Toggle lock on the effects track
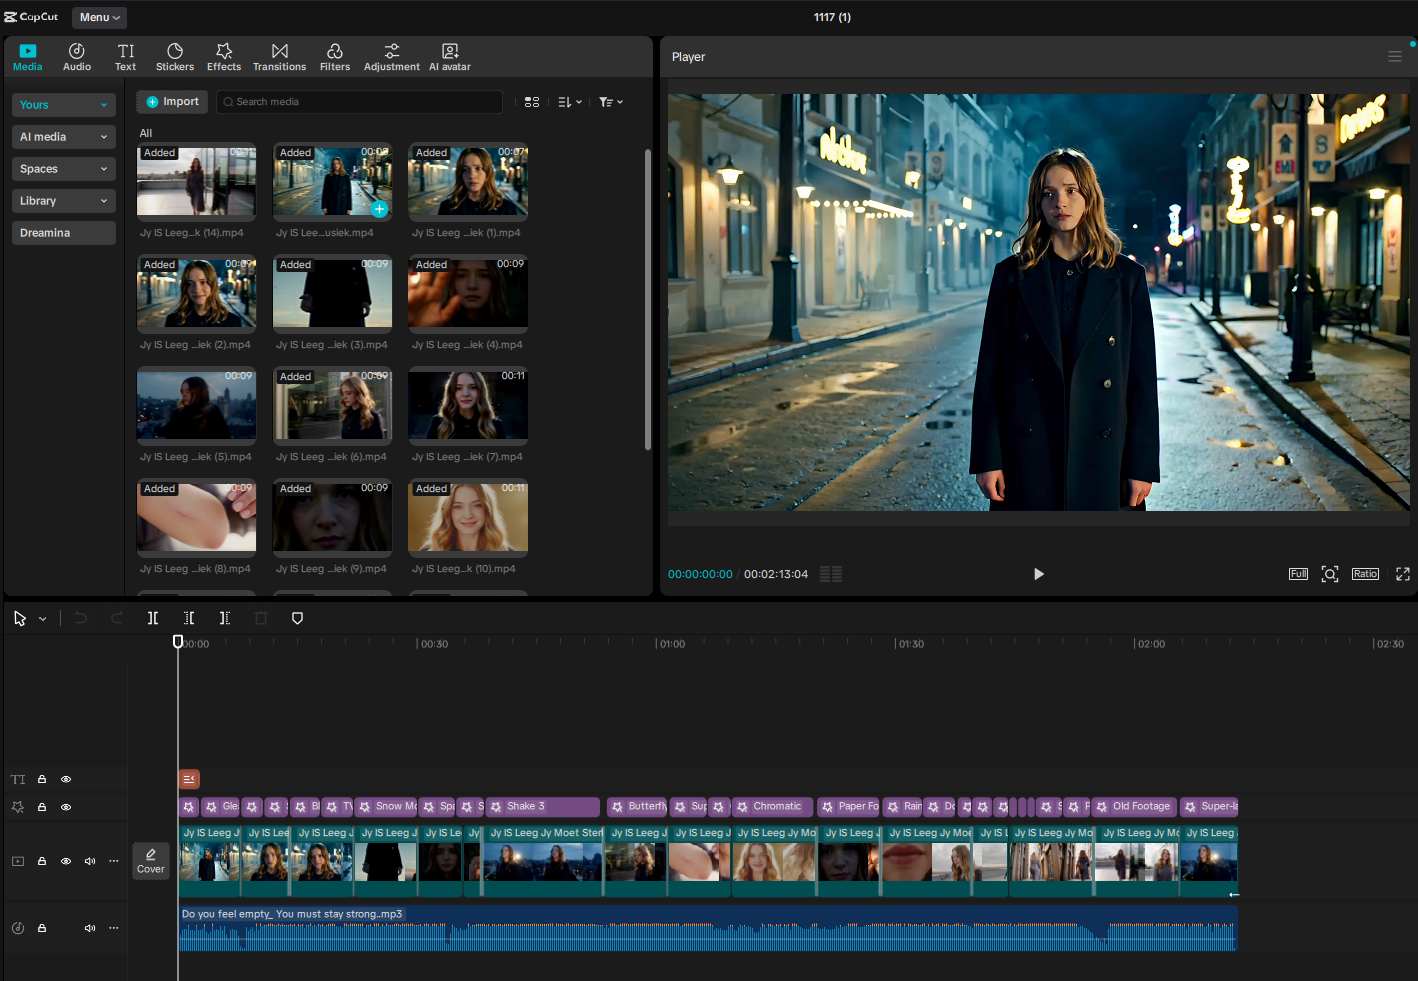This screenshot has height=981, width=1418. 42,807
